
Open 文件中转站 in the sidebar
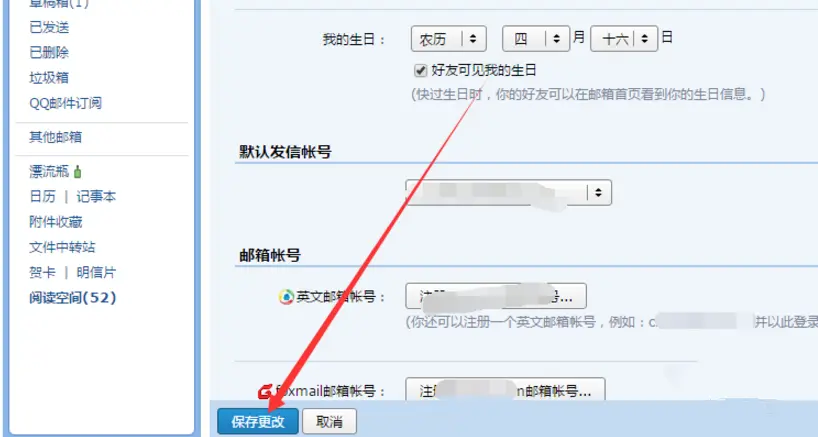point(63,247)
